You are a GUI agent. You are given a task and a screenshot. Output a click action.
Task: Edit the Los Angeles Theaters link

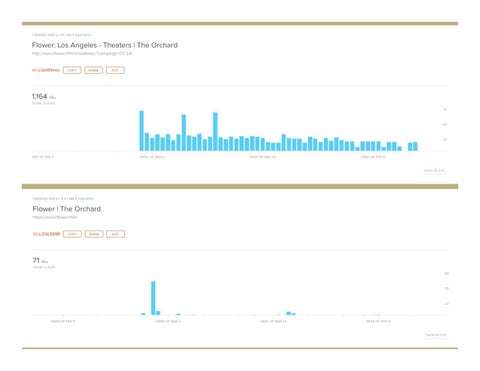point(115,70)
